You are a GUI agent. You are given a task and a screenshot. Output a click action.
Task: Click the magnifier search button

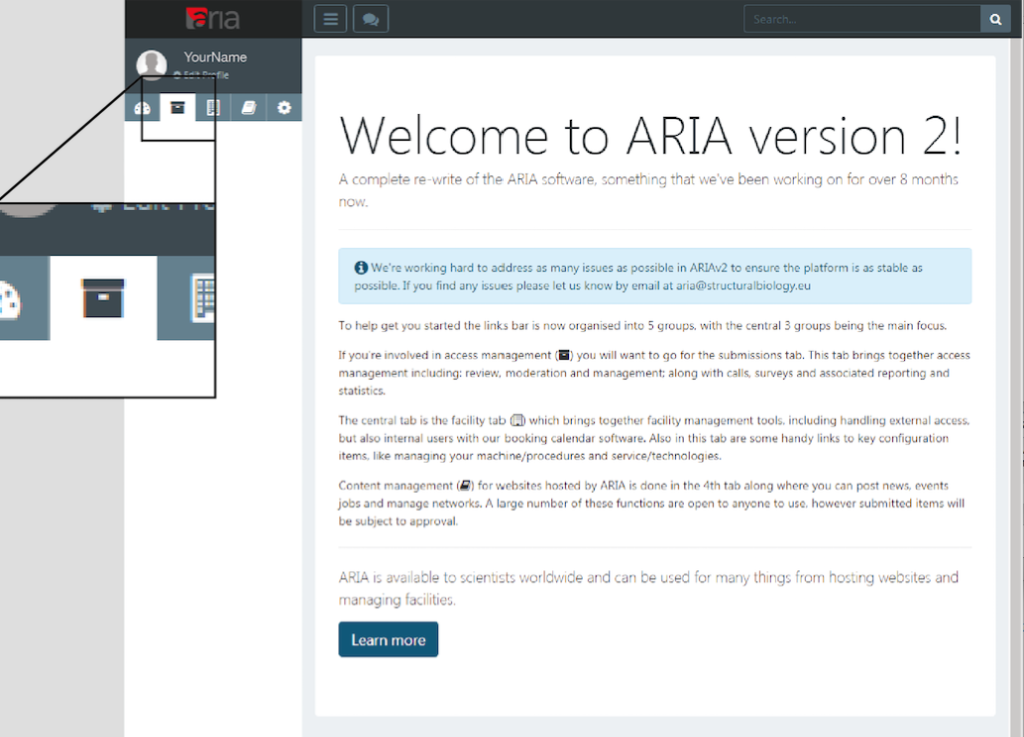click(995, 19)
